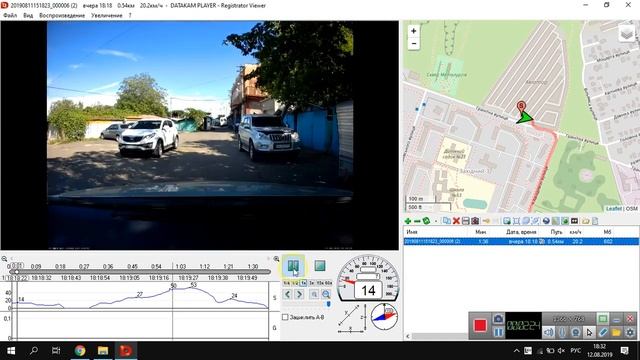Click timeline zoom-out magnifier at left
Image resolution: width=640 pixels, height=360 pixels.
coord(4,259)
